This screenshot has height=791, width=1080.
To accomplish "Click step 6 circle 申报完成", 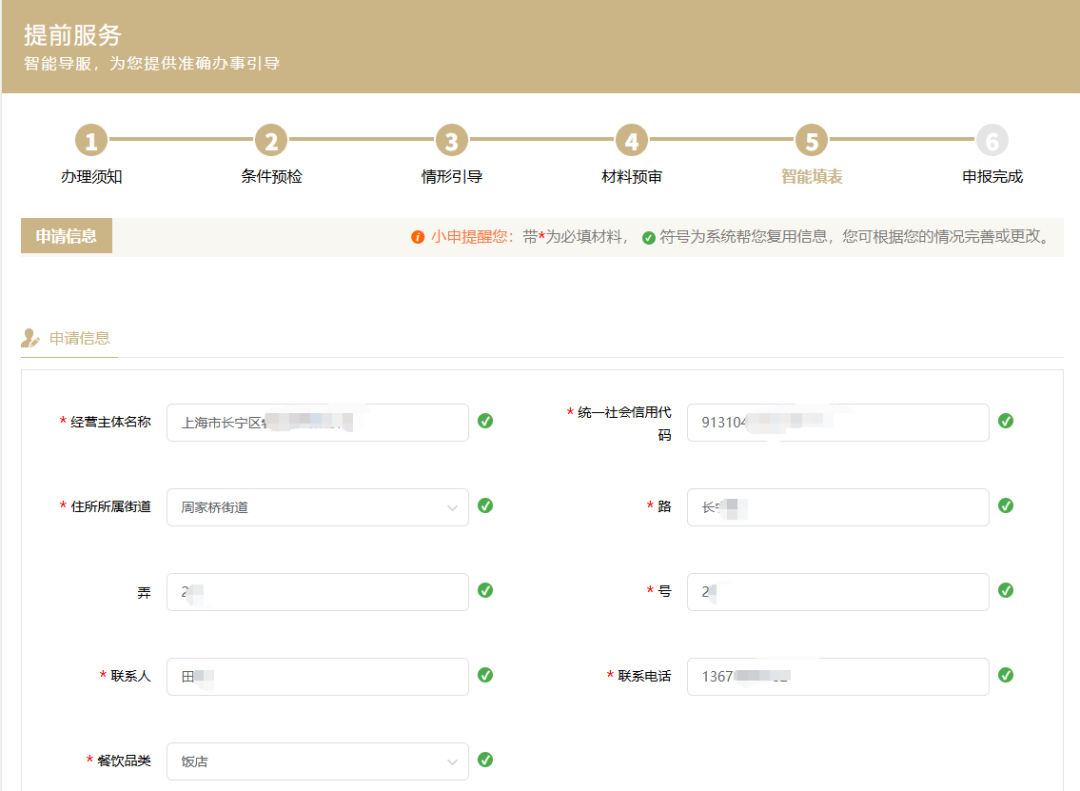I will 992,141.
